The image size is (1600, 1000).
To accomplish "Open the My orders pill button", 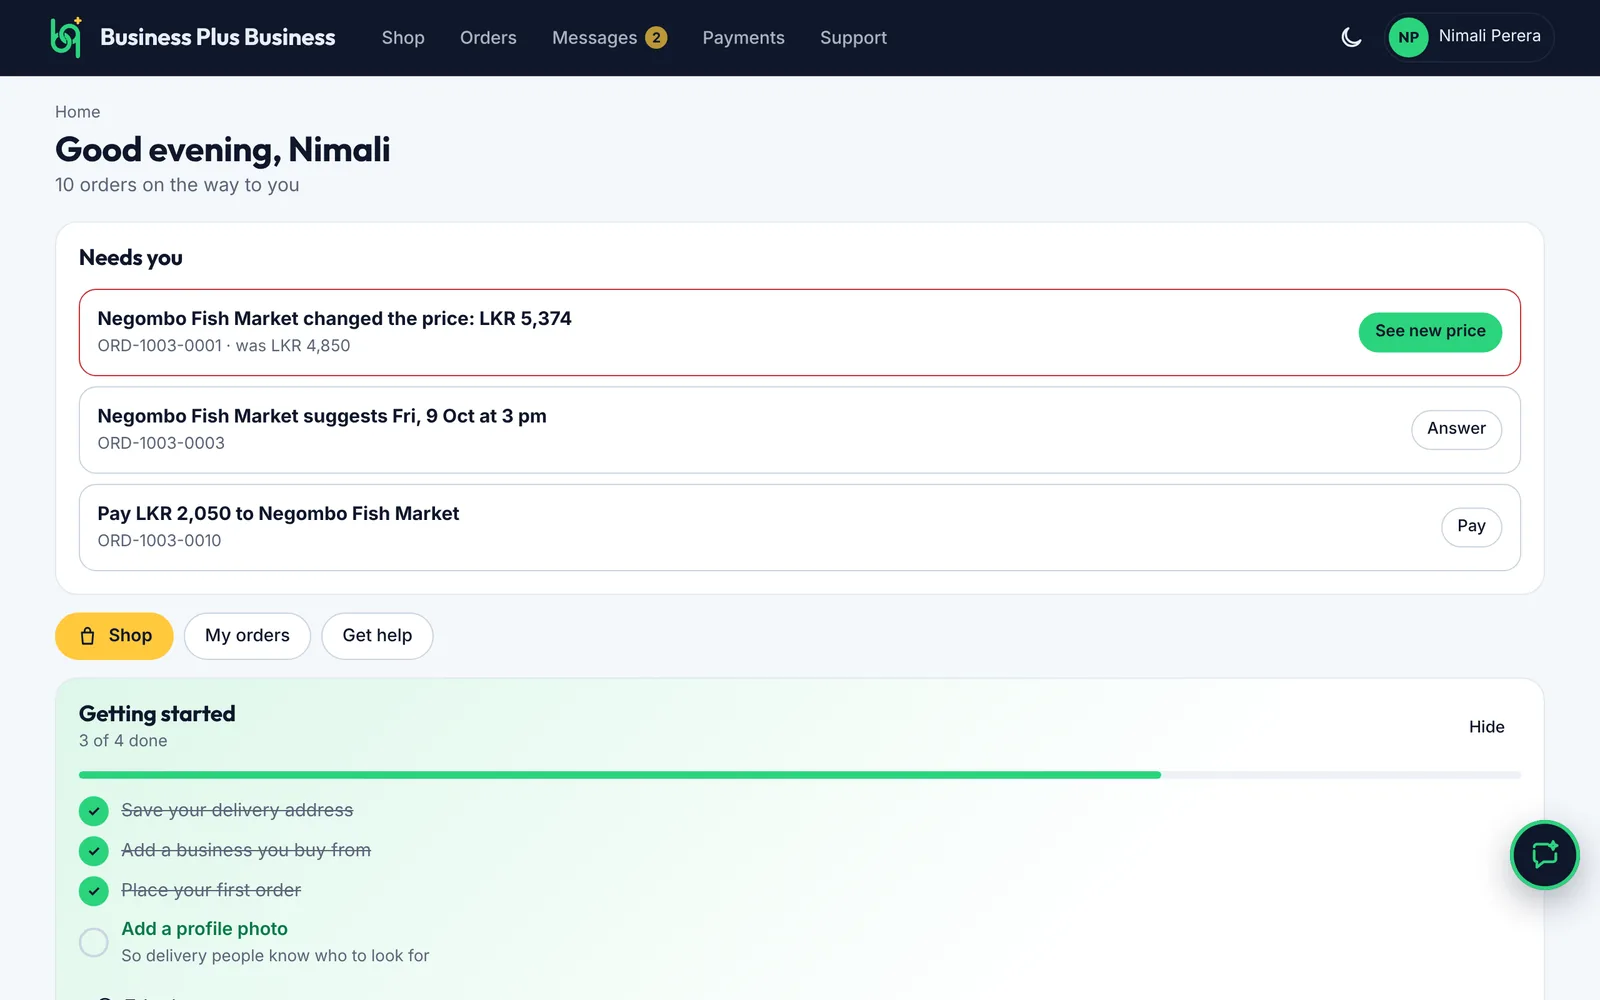I will coord(247,636).
